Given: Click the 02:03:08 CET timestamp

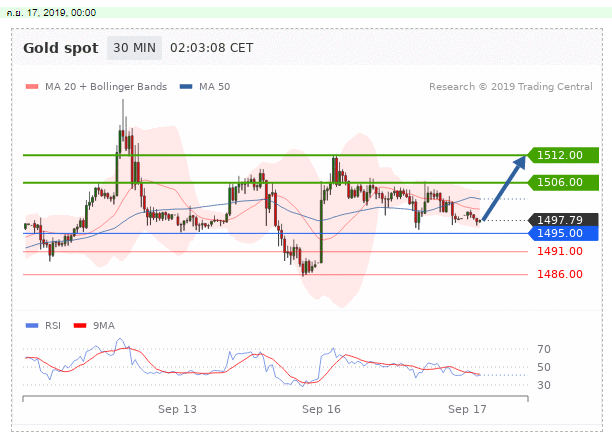Looking at the screenshot, I should click(212, 48).
